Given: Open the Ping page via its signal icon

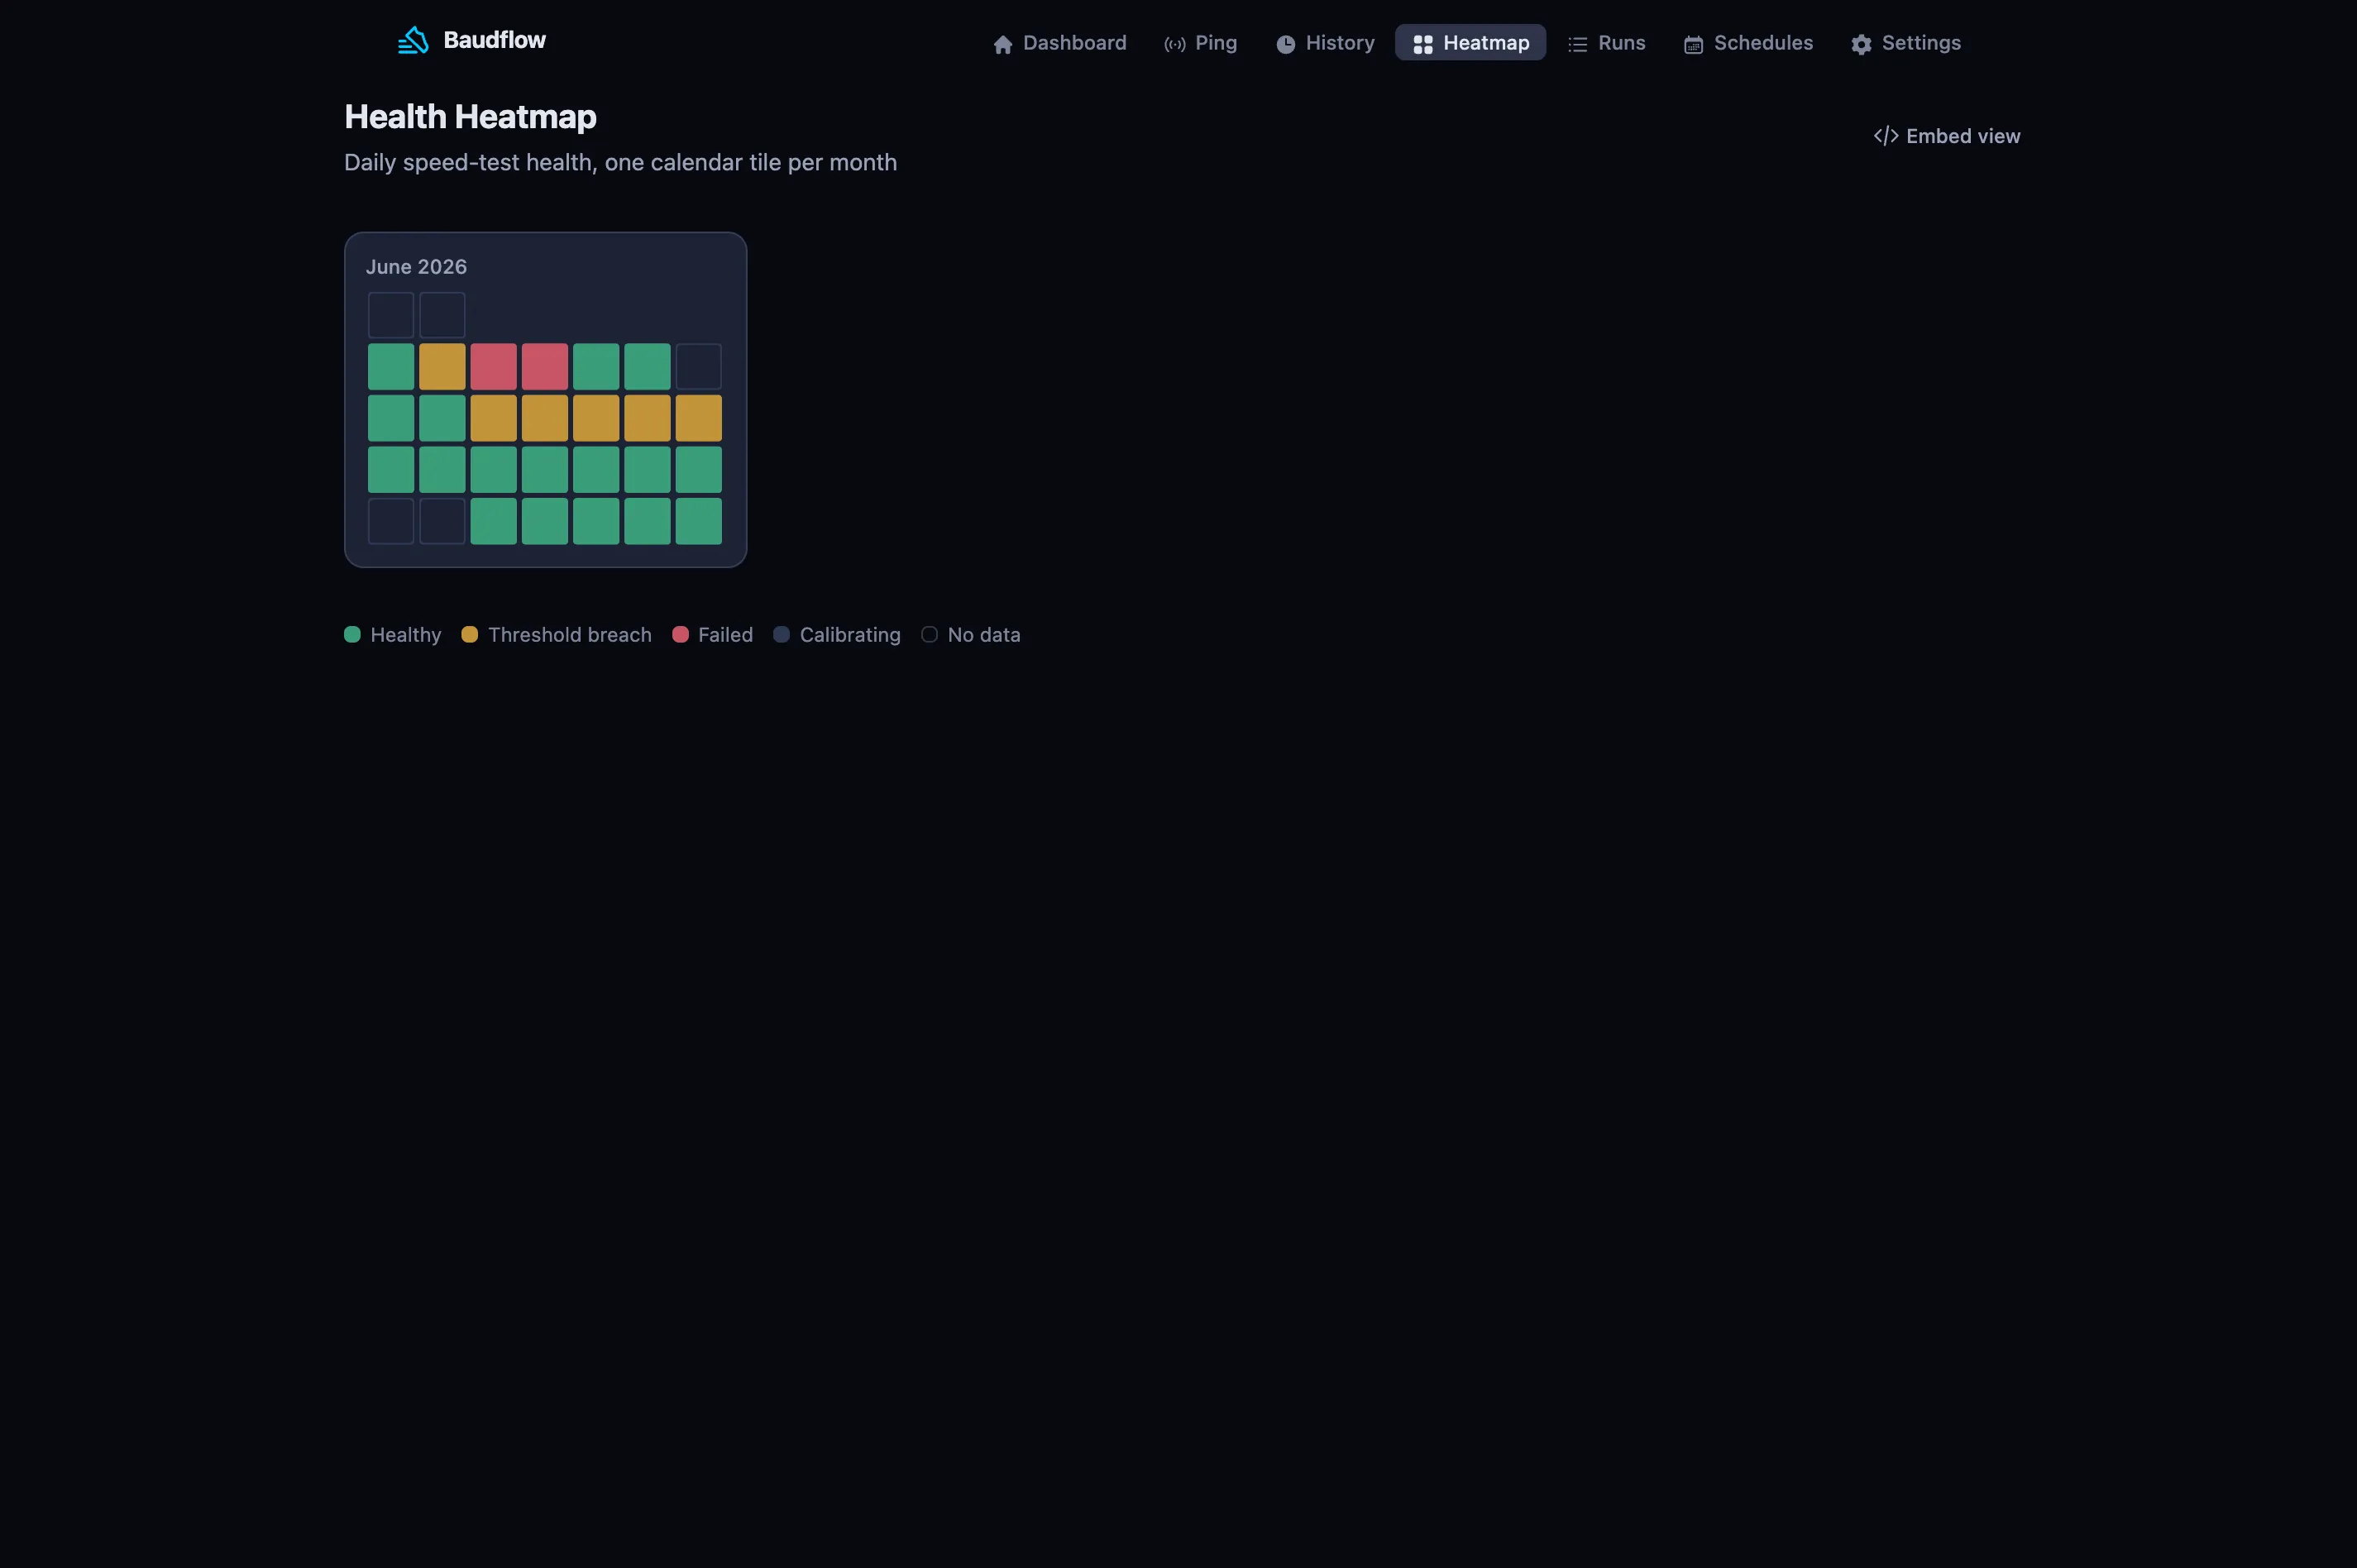Looking at the screenshot, I should pyautogui.click(x=1175, y=44).
